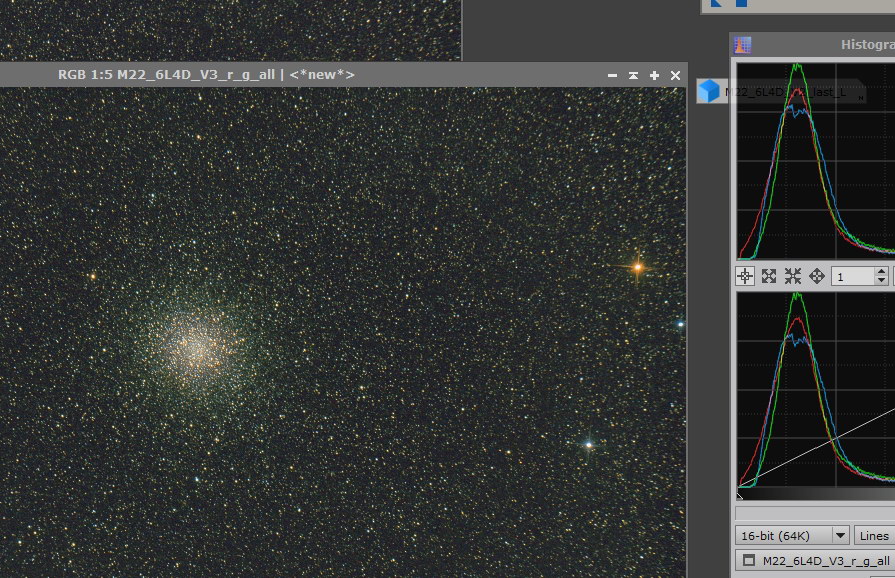Click the empty readout info bar below histogram
Screen dimensions: 895x578
(815, 512)
